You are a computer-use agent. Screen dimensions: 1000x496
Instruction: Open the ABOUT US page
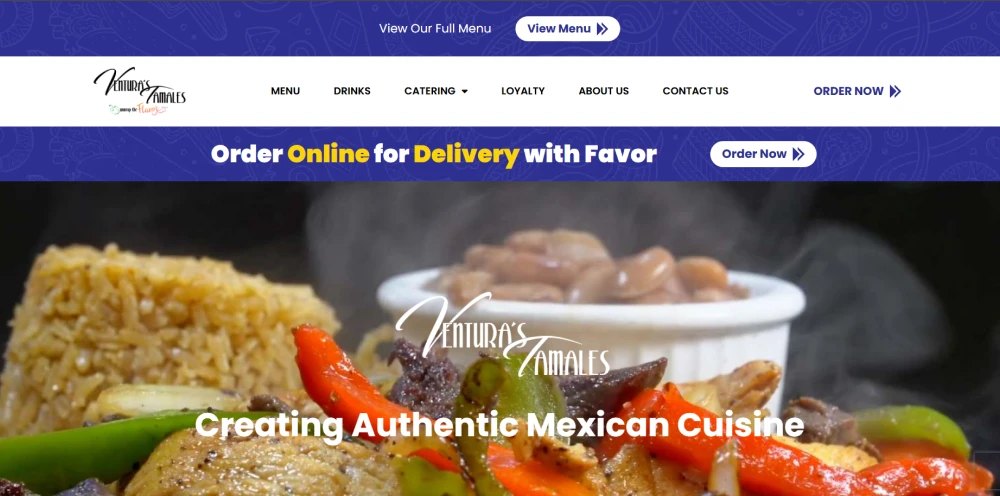click(603, 91)
